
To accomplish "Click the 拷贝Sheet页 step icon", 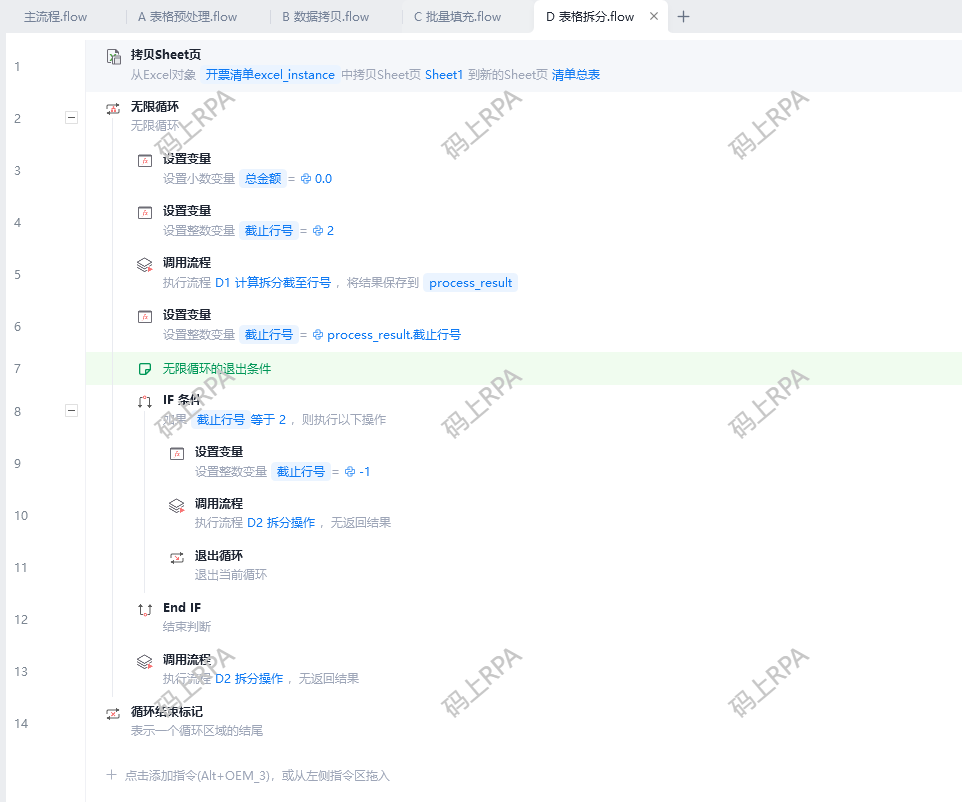I will point(114,56).
